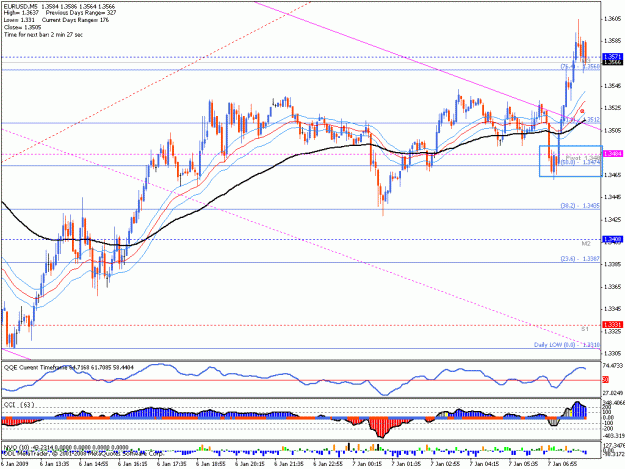Click the 1.3465 price axis label

[613, 175]
